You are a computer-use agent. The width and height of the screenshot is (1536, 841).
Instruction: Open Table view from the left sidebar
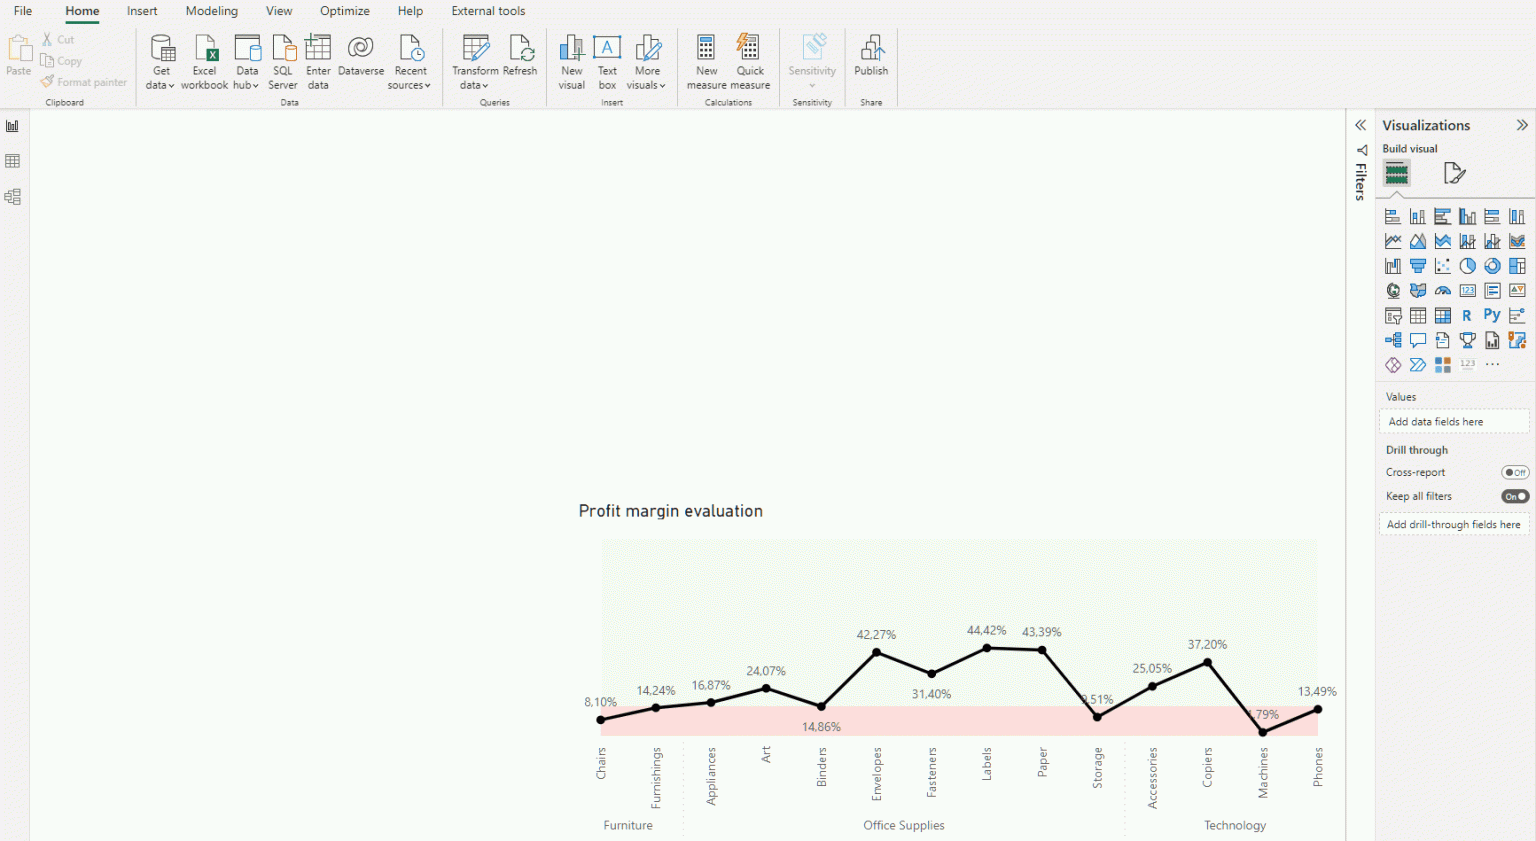tap(13, 160)
